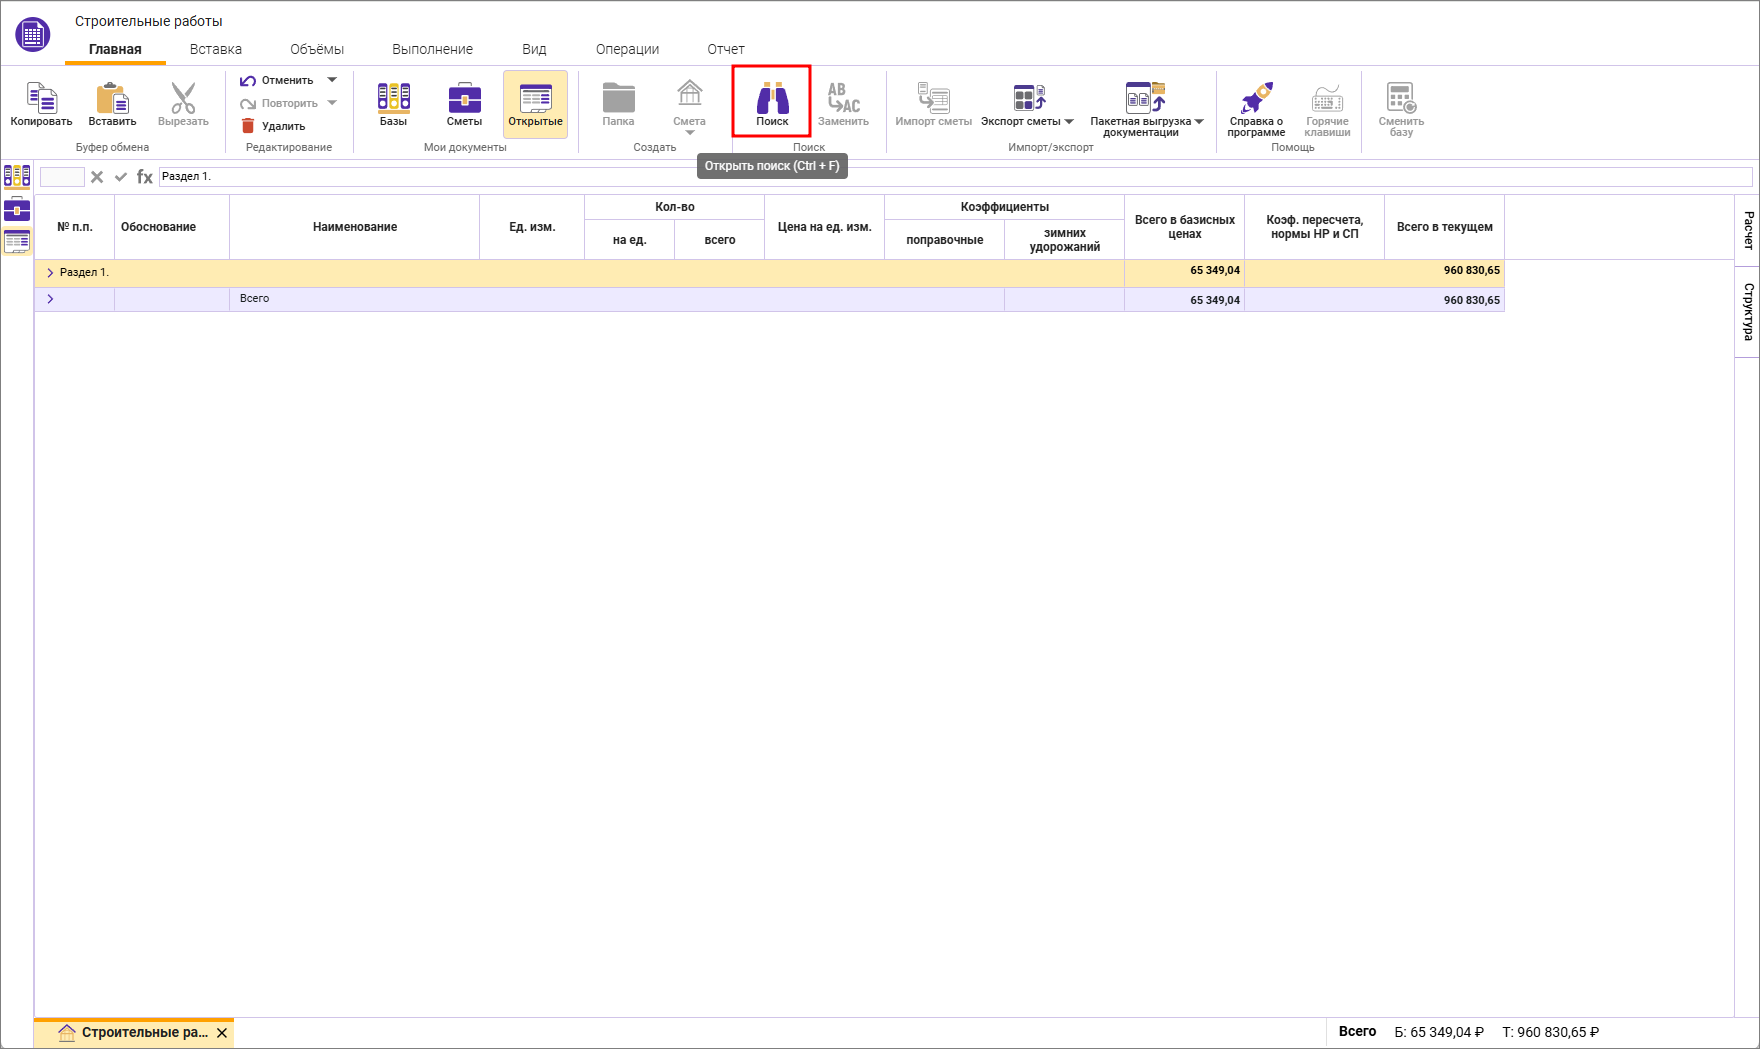Click the formula bar input with Раздел 1.
The image size is (1760, 1049).
[x=950, y=177]
